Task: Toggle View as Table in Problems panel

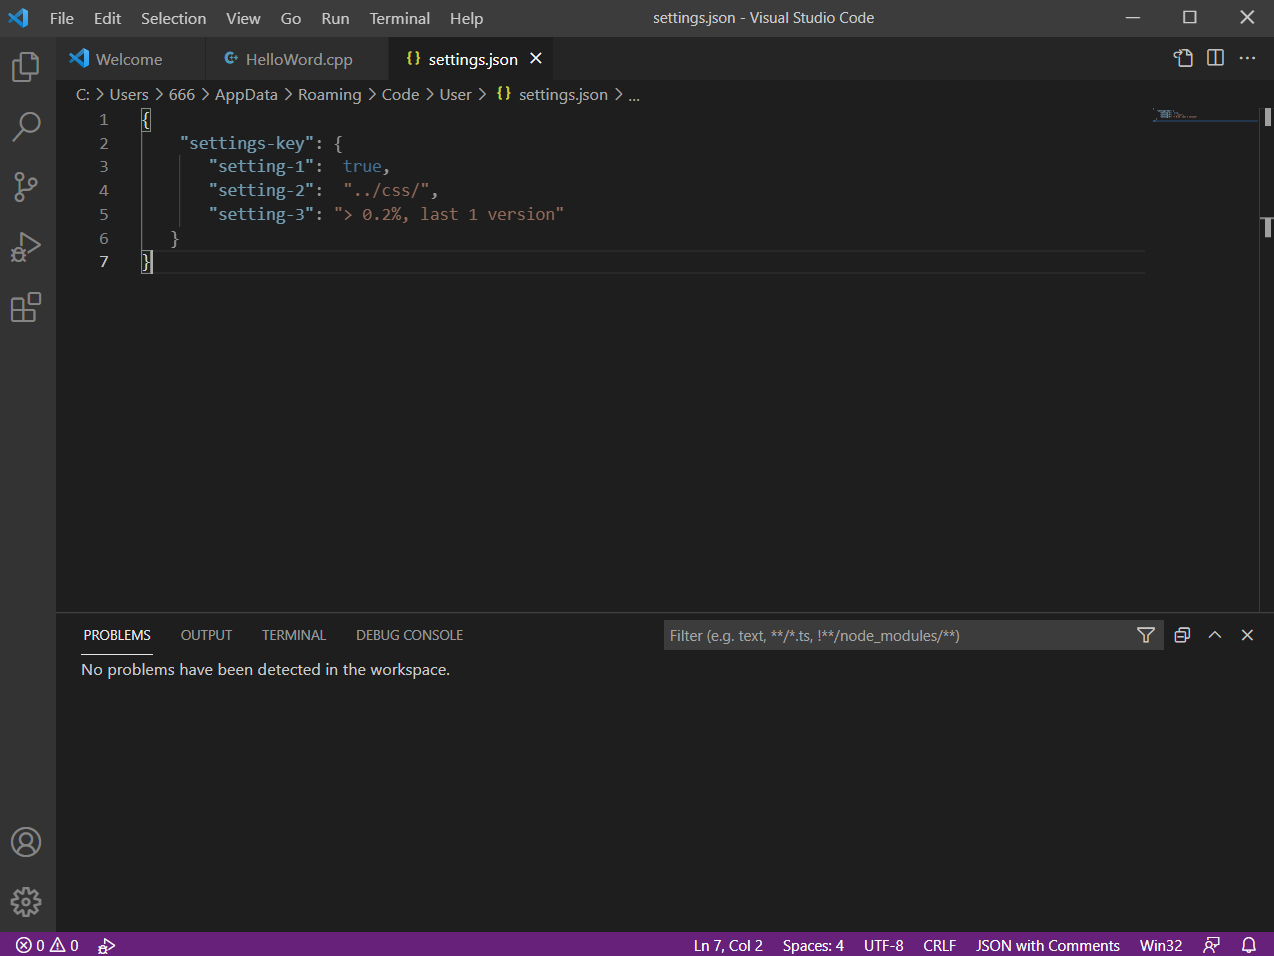Action: [1182, 635]
